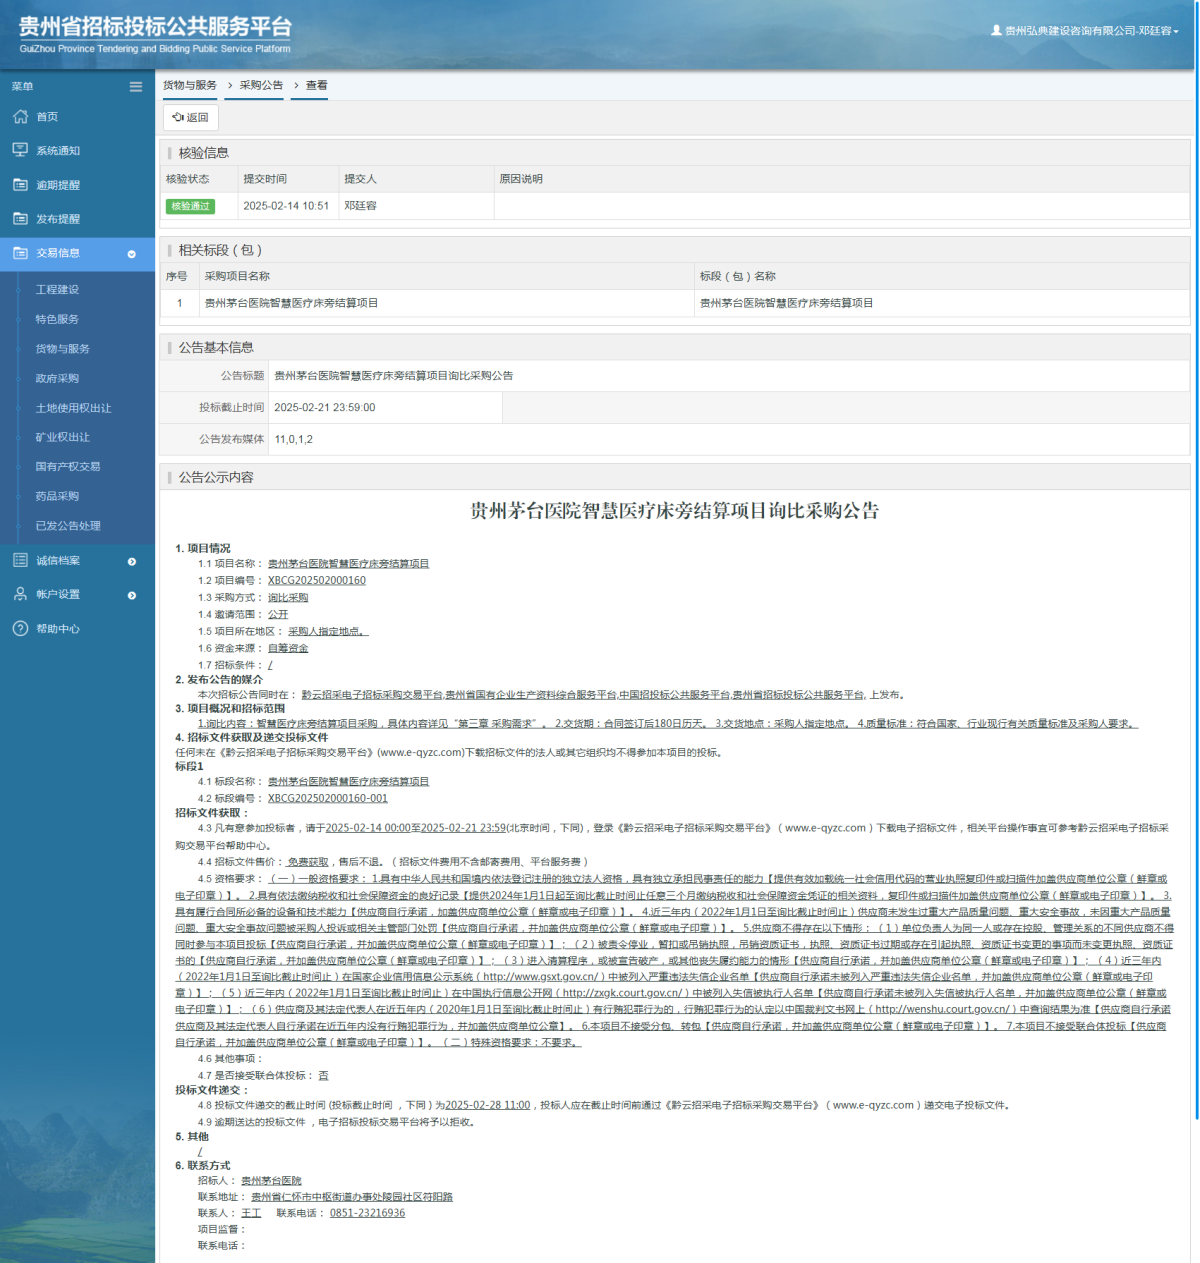
Task: Click the 发布提醒 sidebar icon
Action: point(20,219)
